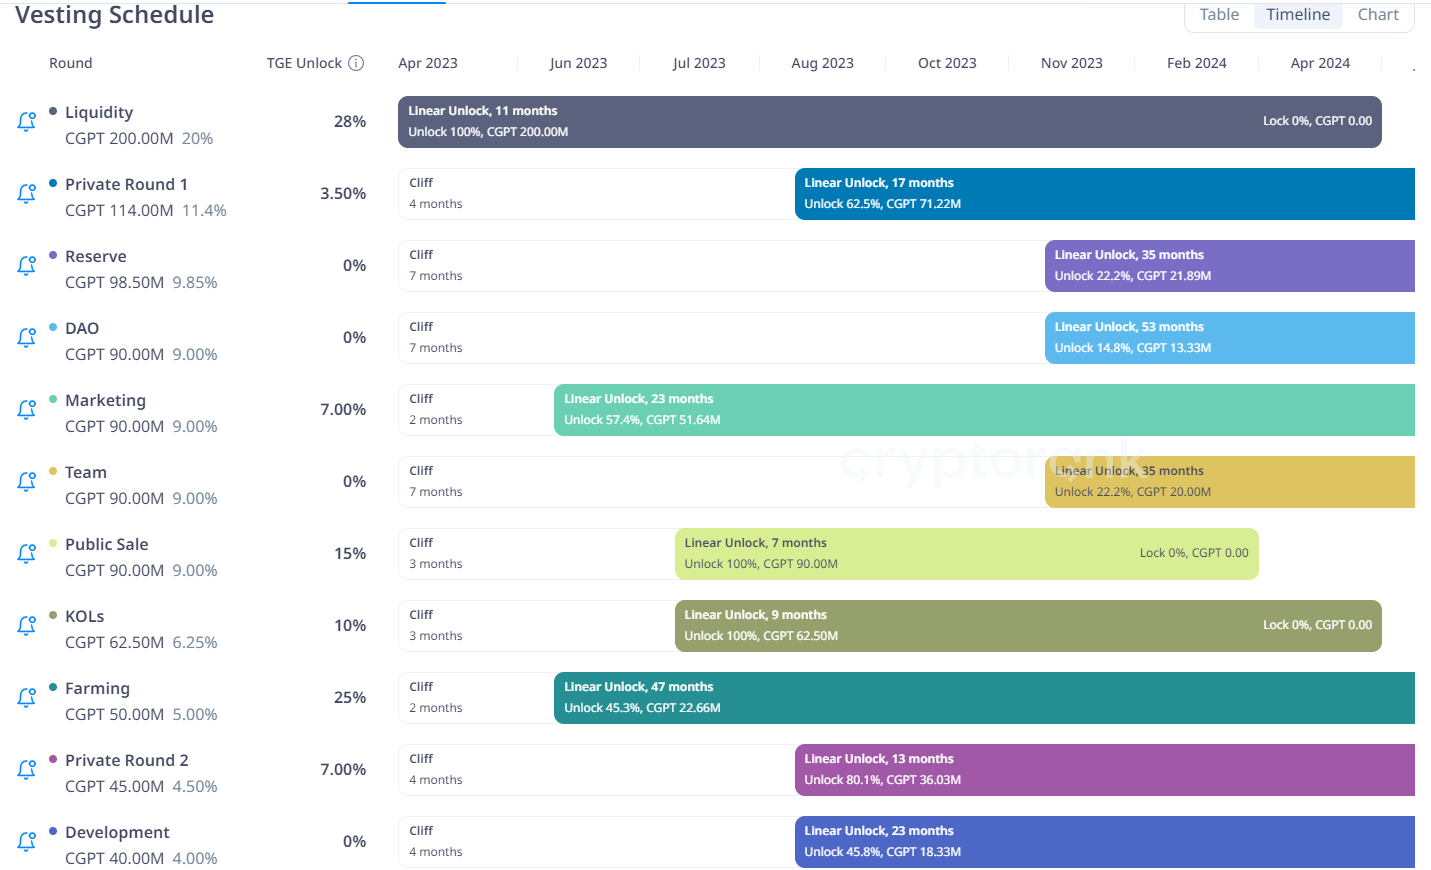This screenshot has width=1431, height=870.
Task: Click the Development round name
Action: (x=117, y=832)
